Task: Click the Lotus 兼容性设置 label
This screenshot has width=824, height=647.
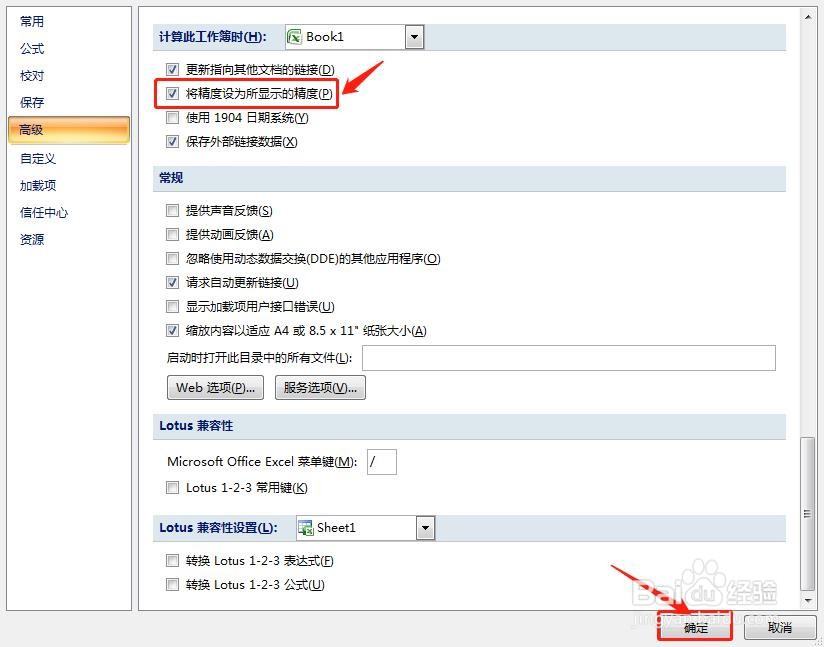Action: coord(218,528)
